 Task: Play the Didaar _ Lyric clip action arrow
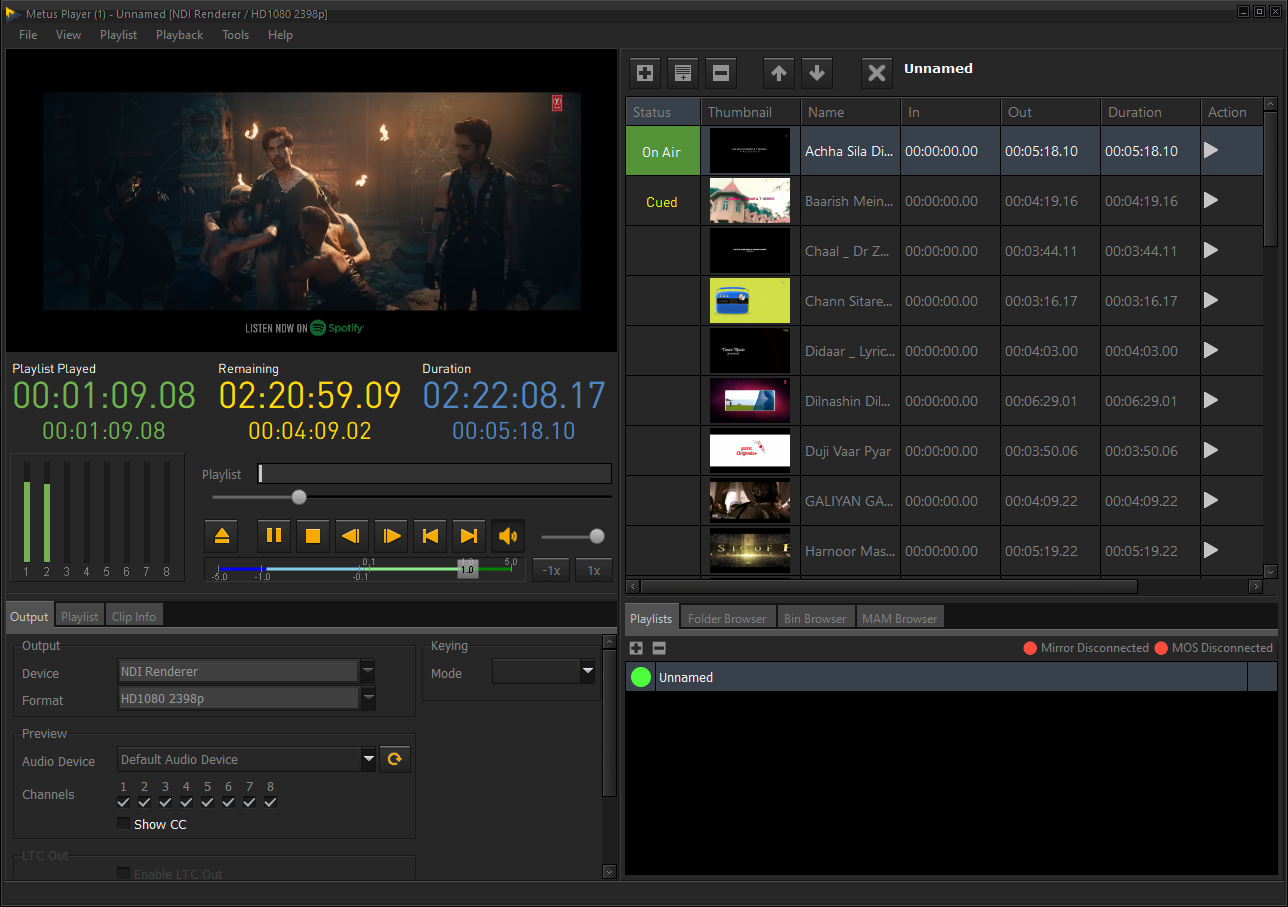coord(1211,350)
